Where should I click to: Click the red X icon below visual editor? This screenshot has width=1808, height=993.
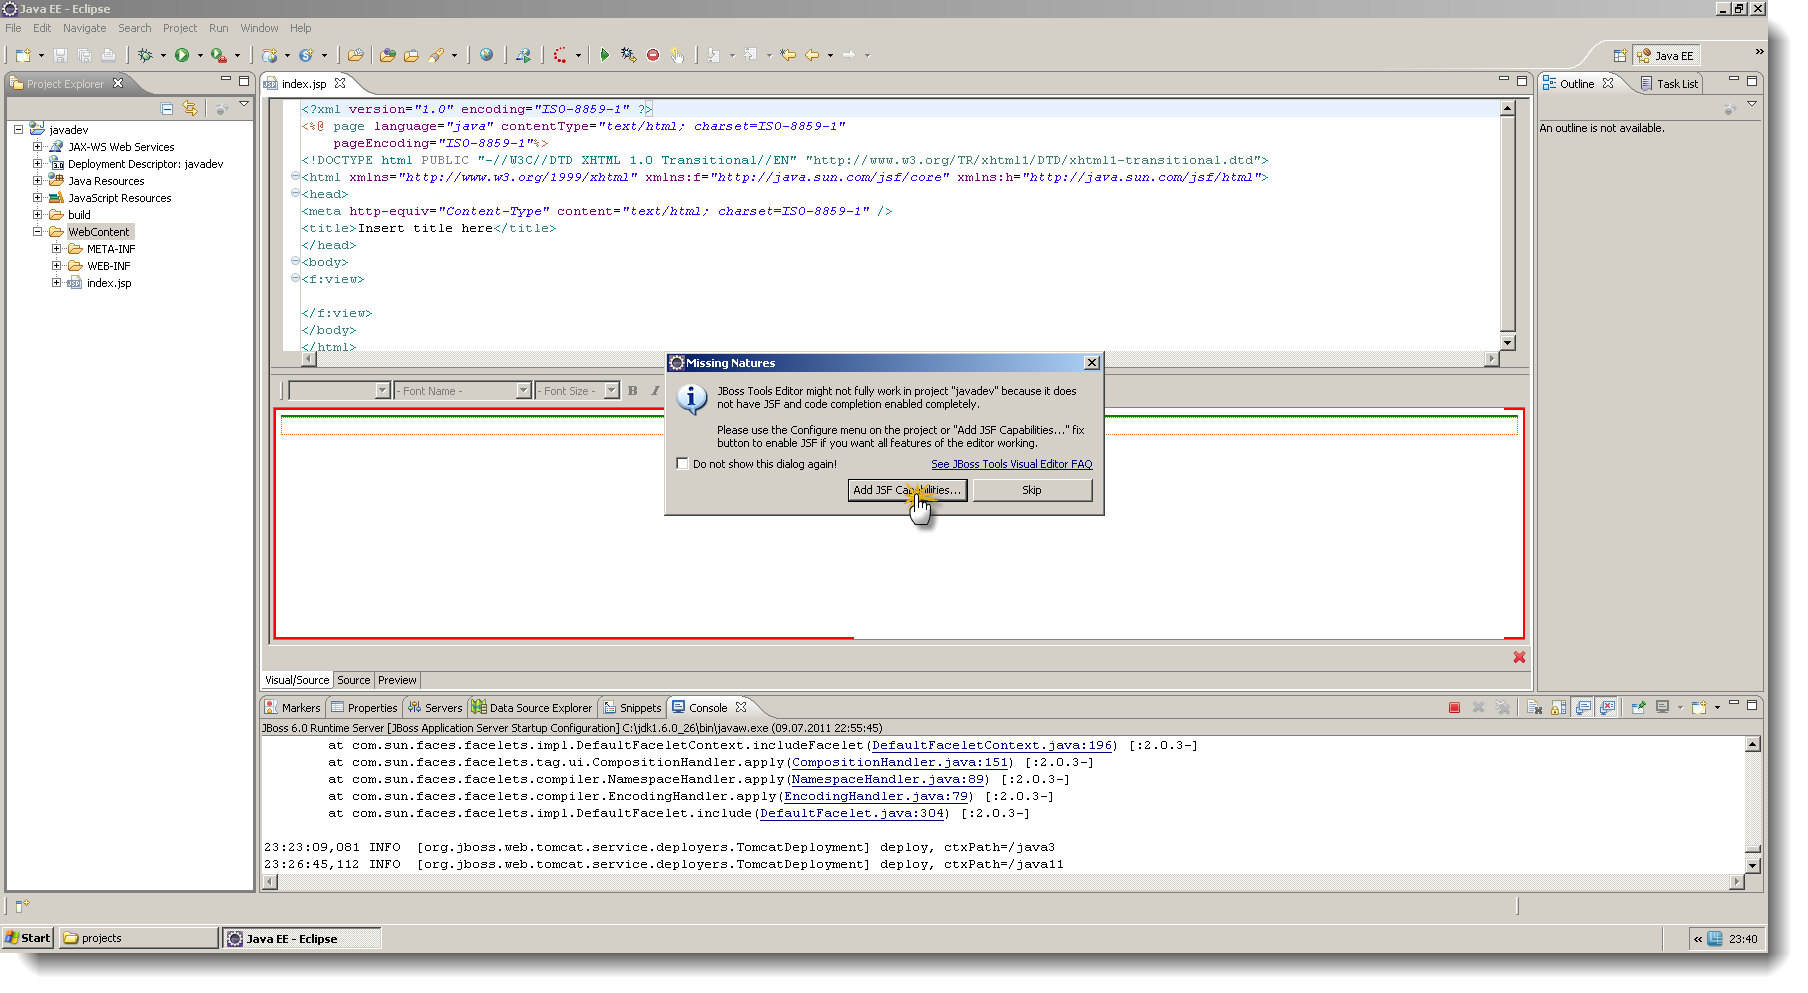[x=1519, y=657]
